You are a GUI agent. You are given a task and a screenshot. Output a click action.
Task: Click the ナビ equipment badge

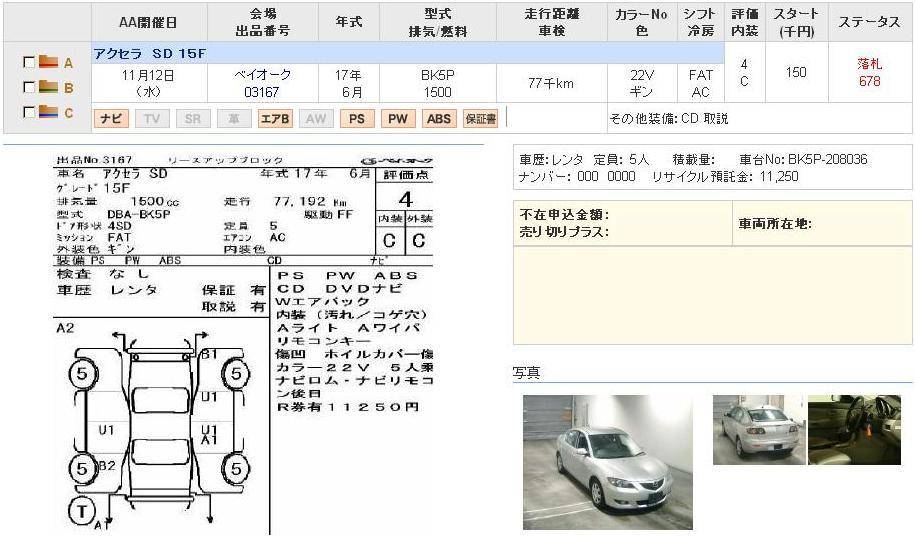tap(111, 118)
